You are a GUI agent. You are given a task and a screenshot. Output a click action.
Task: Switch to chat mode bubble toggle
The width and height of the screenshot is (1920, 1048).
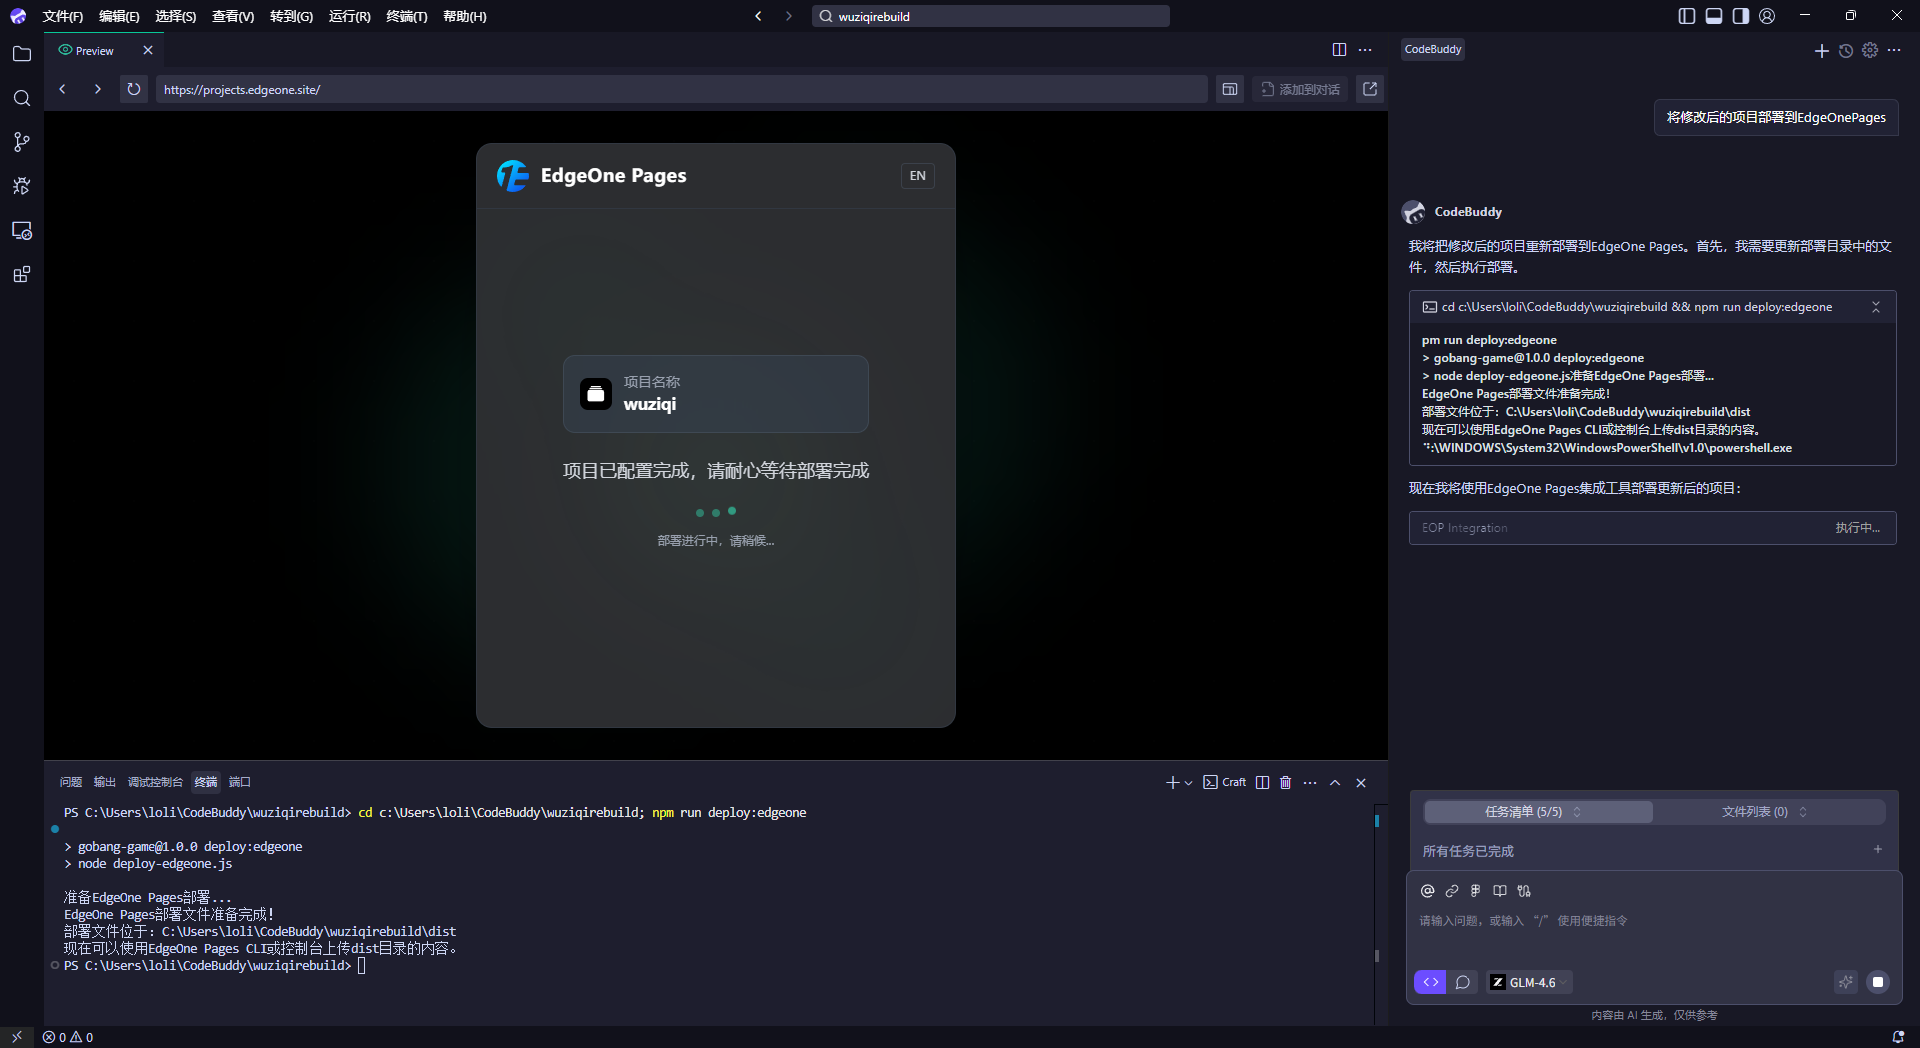(x=1463, y=982)
